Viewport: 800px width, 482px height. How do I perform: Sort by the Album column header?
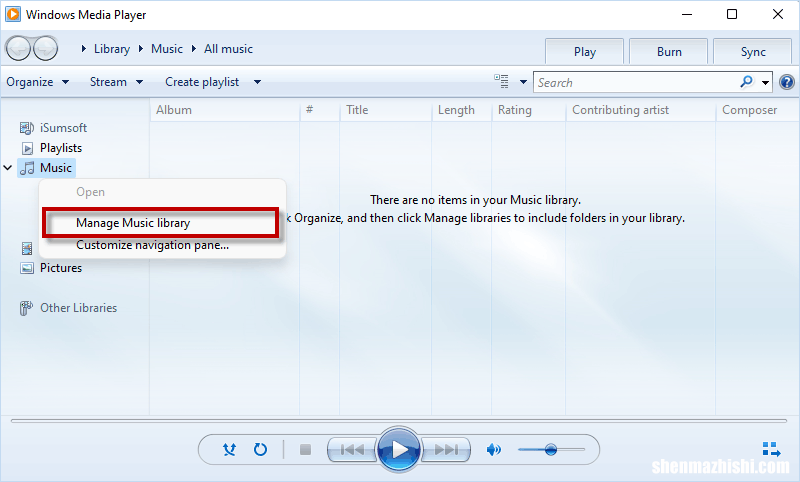coord(224,110)
